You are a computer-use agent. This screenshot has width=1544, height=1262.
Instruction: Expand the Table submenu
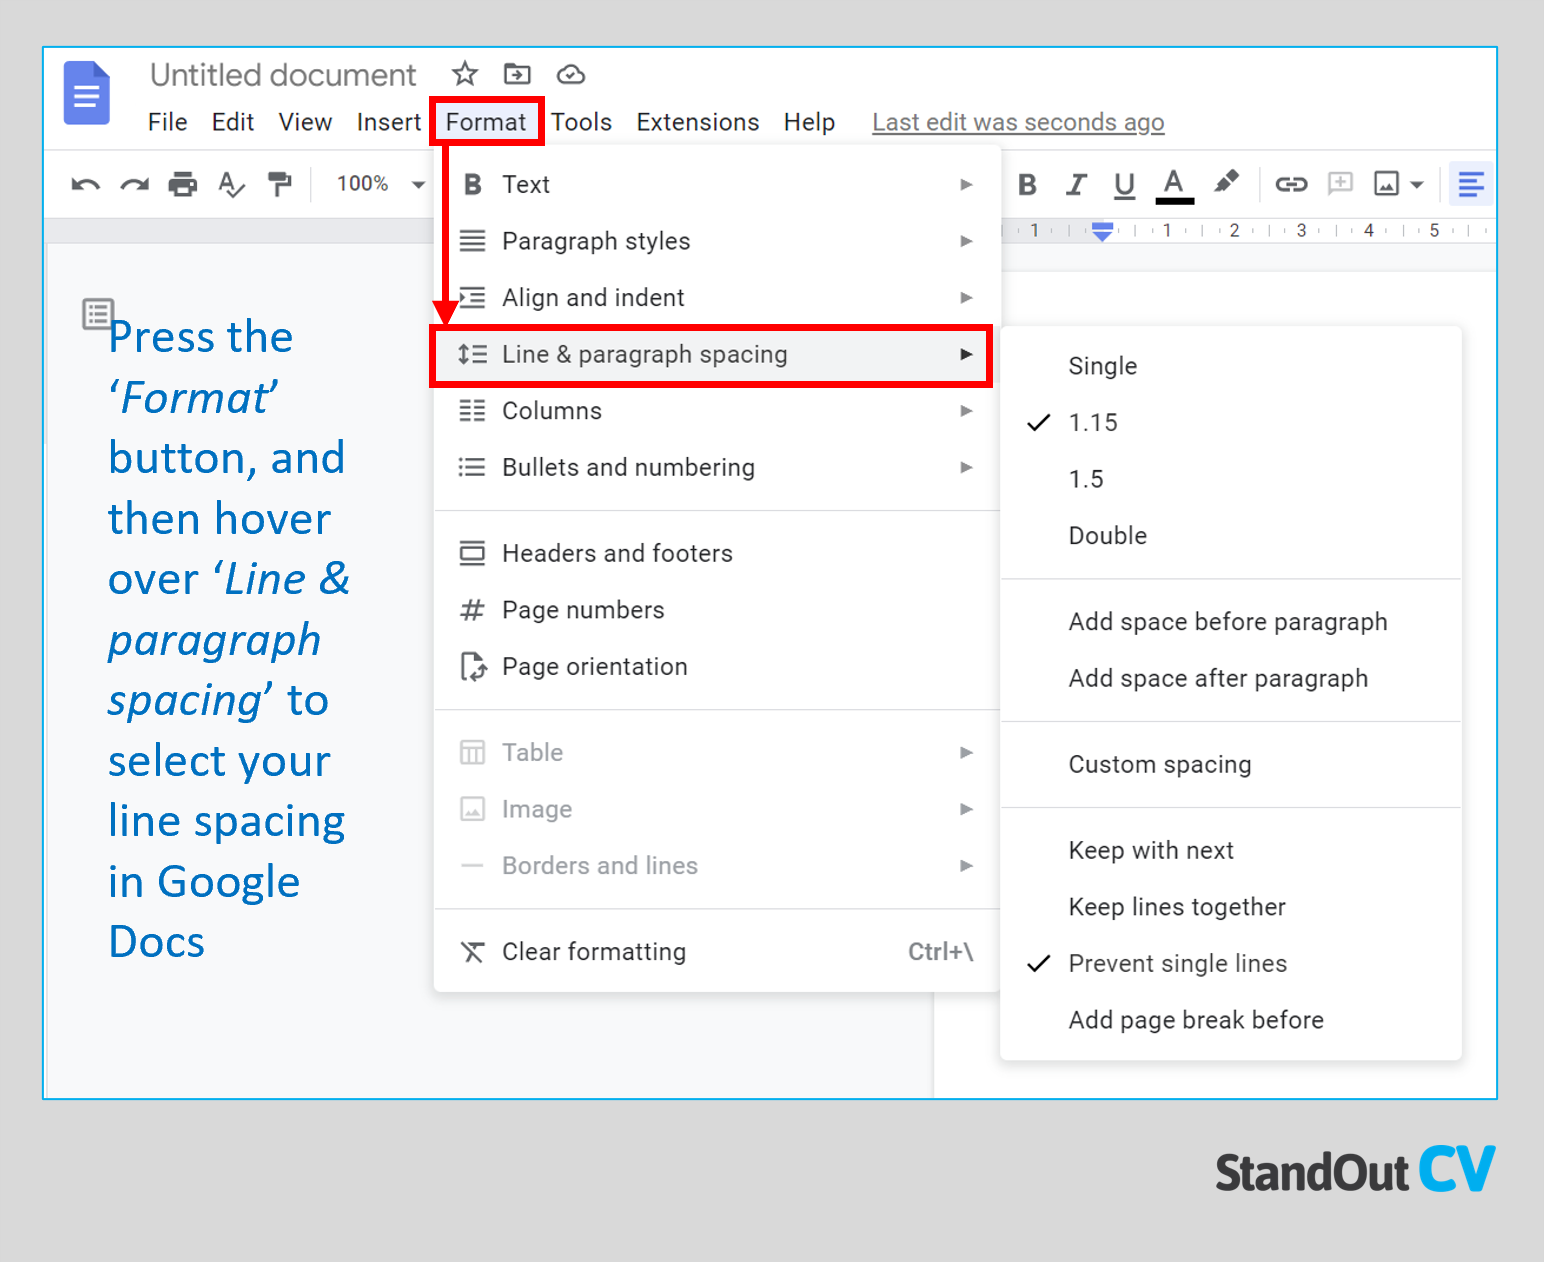964,751
